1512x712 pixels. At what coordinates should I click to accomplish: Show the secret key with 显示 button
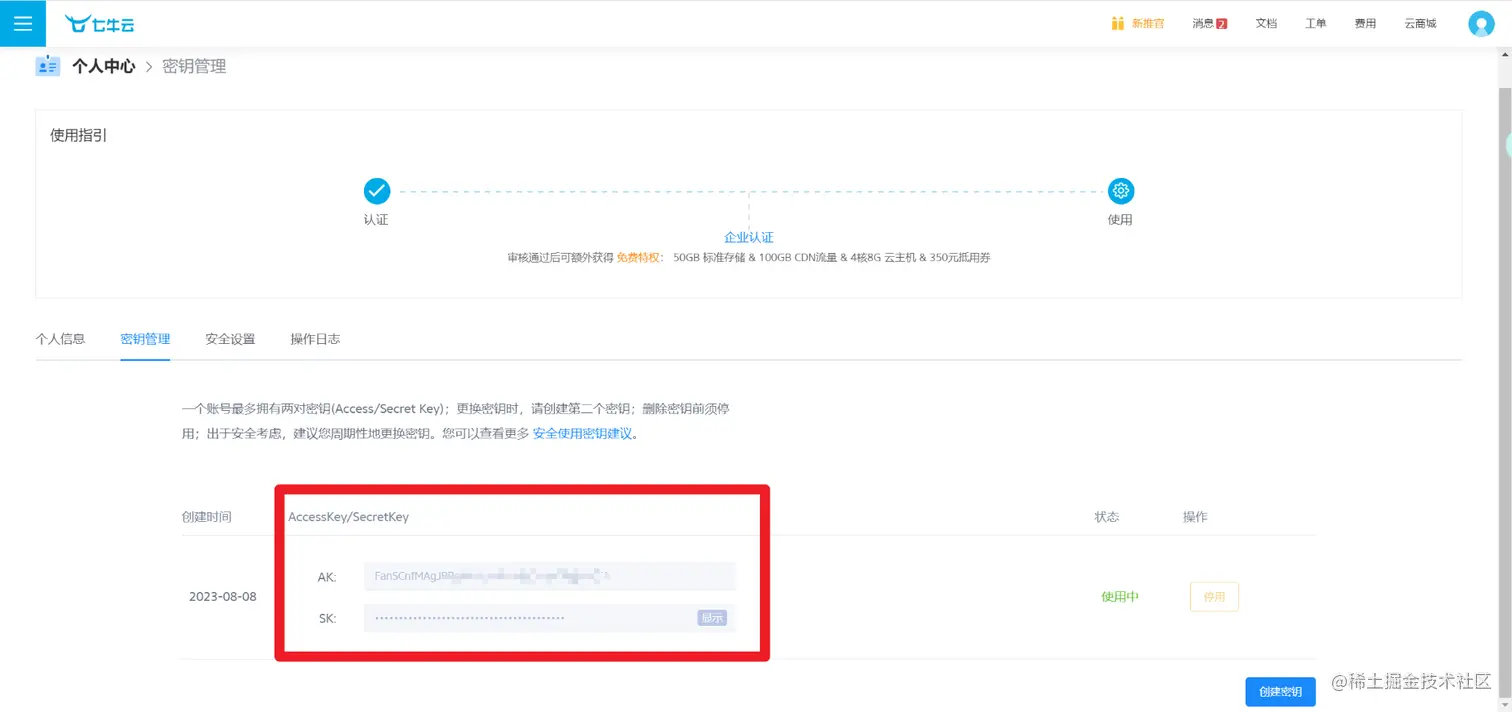pyautogui.click(x=712, y=618)
